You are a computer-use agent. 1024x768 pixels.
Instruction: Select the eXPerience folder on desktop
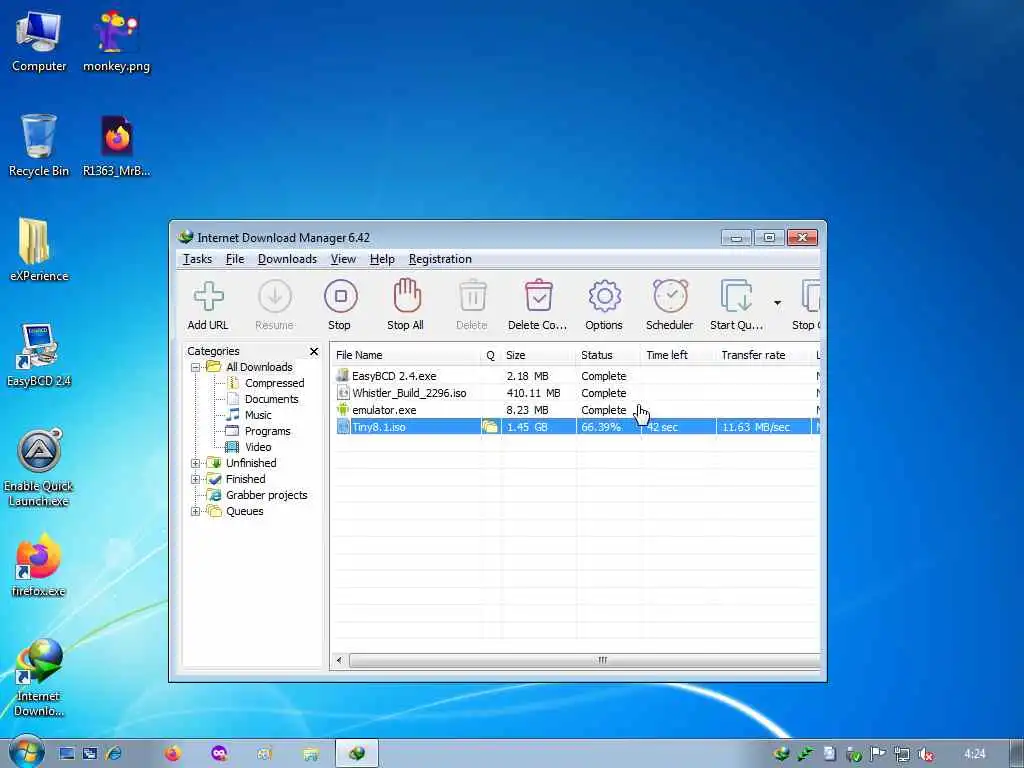[x=39, y=249]
